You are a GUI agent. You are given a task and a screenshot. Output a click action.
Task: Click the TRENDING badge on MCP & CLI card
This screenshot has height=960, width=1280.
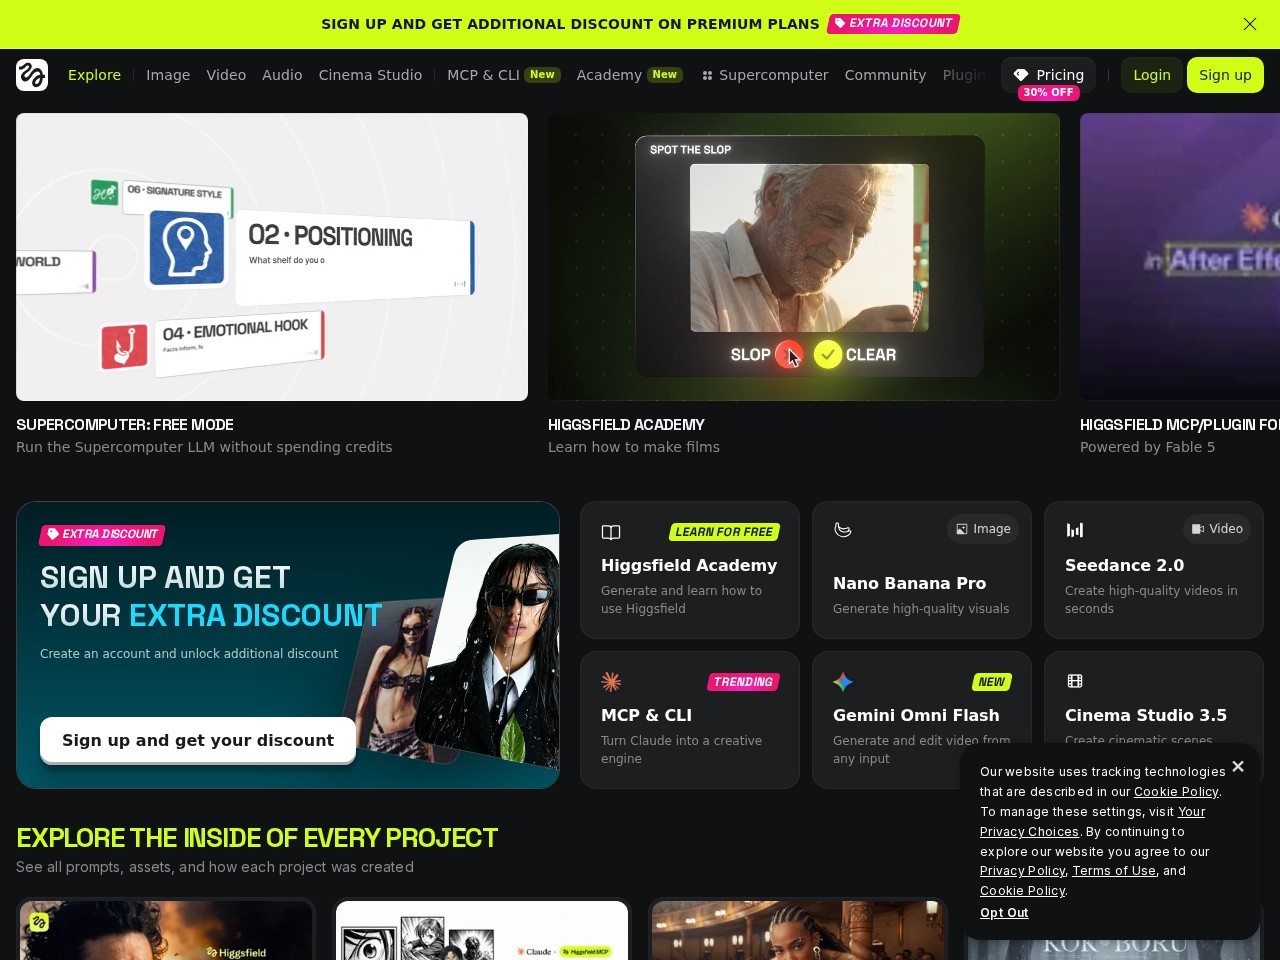point(743,682)
